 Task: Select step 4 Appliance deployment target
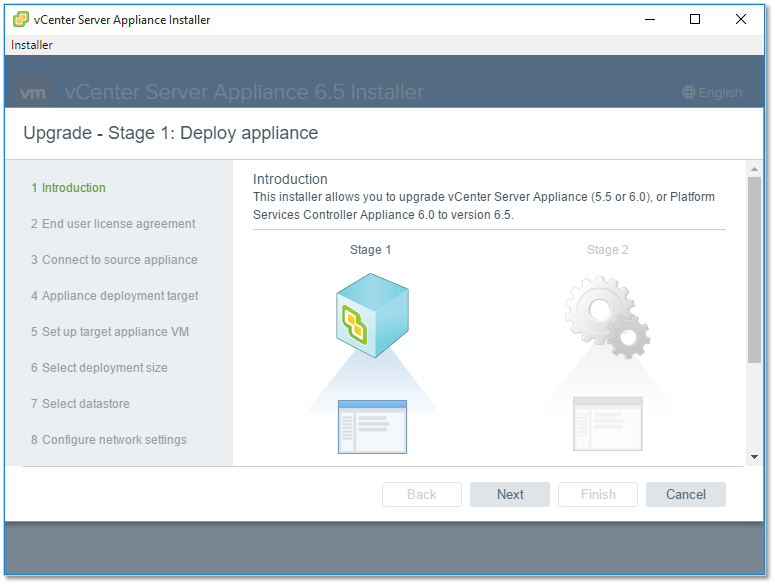tap(115, 296)
